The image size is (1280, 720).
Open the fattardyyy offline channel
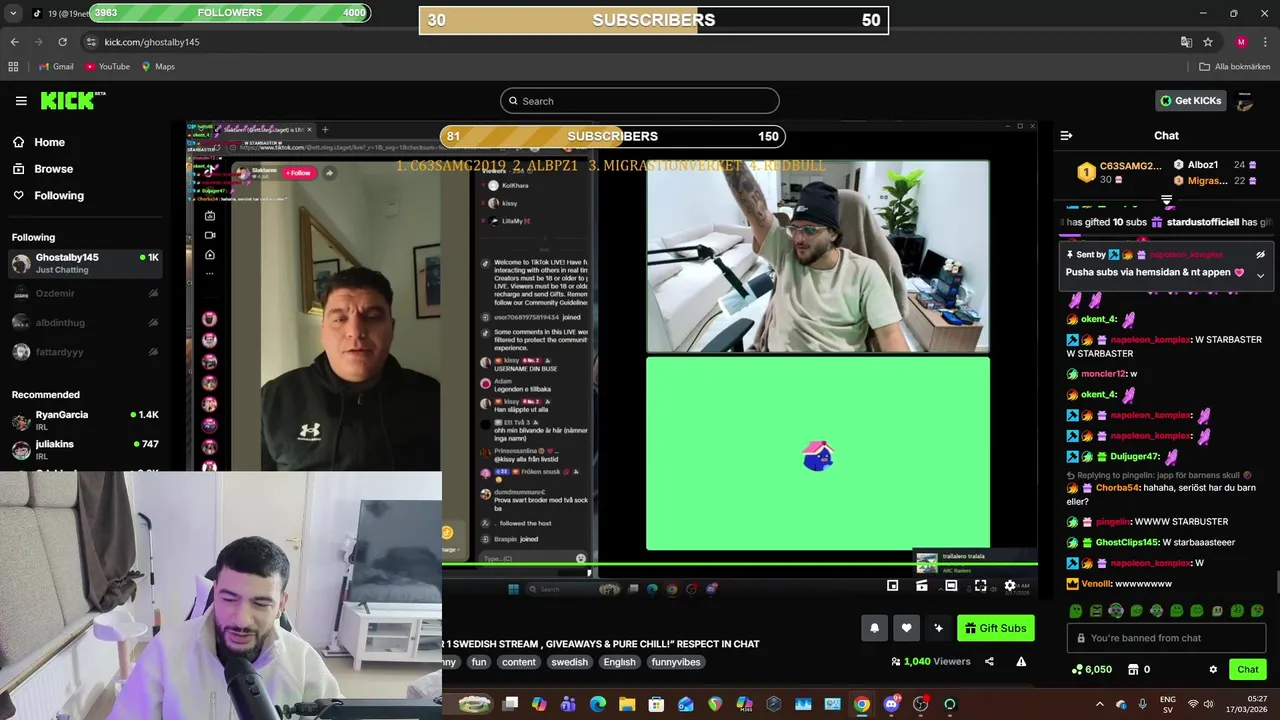tap(86, 352)
